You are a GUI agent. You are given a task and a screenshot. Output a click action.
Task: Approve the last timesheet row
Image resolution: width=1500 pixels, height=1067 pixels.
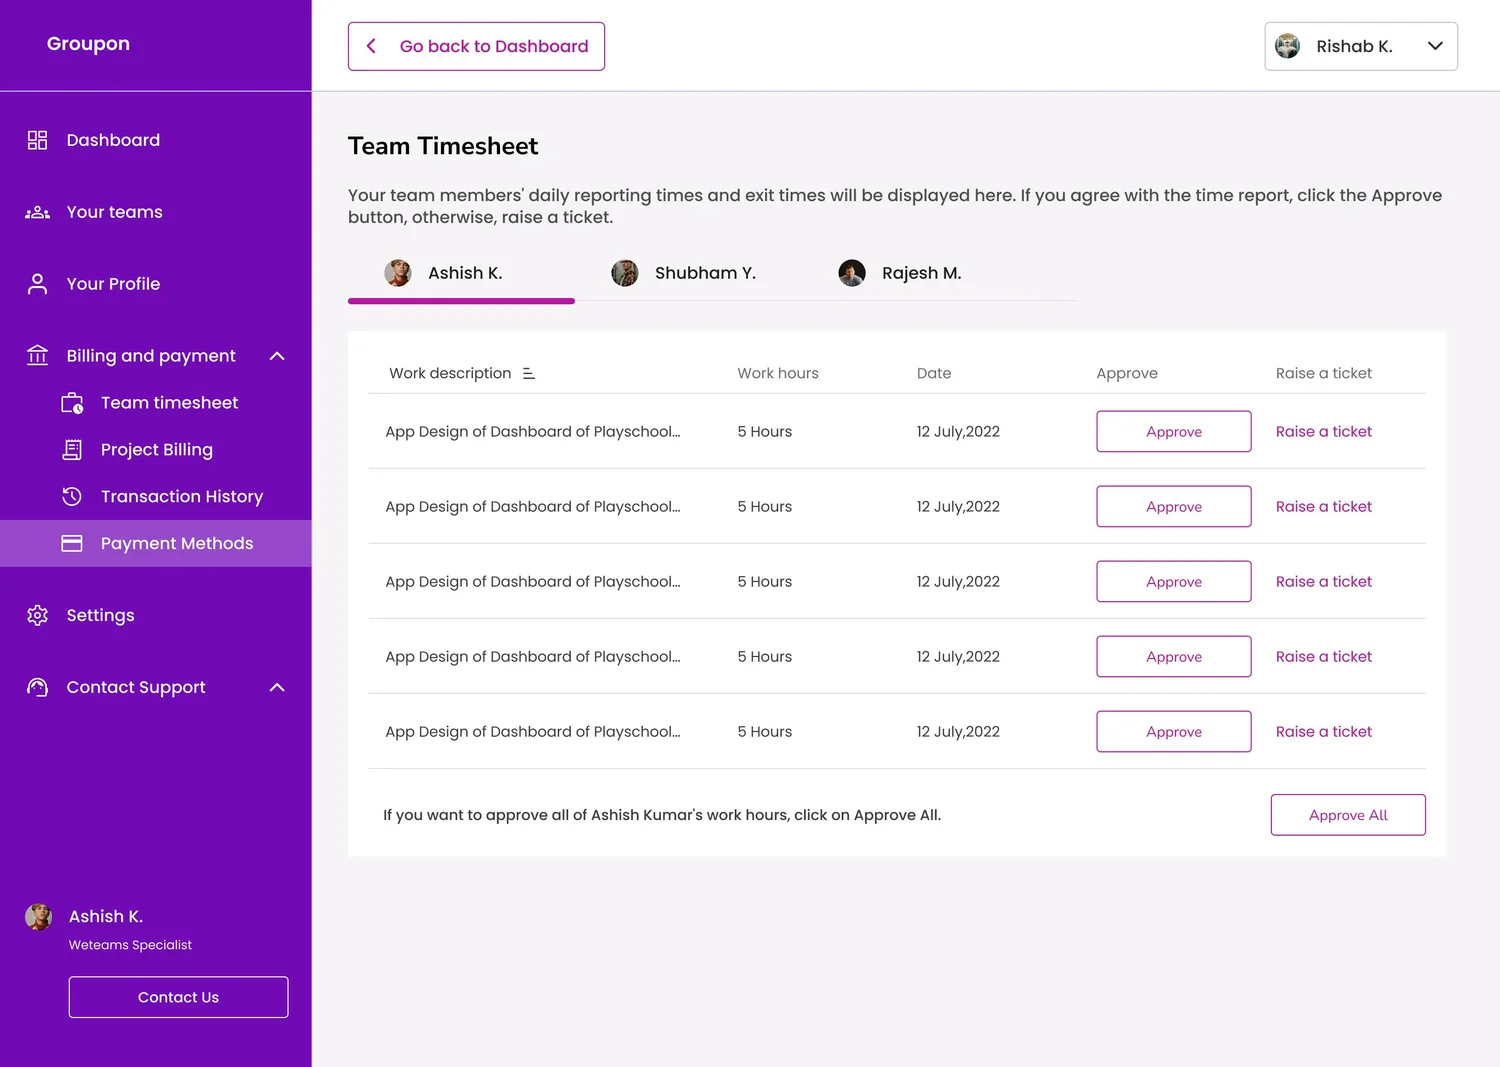coord(1174,732)
